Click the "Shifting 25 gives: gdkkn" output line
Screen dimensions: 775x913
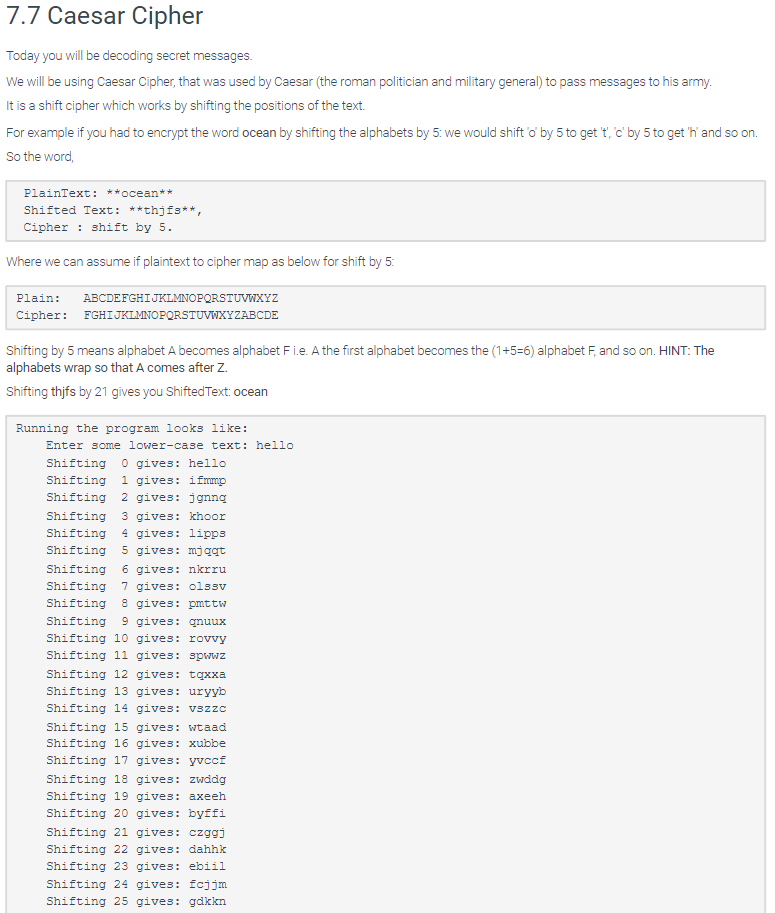136,901
